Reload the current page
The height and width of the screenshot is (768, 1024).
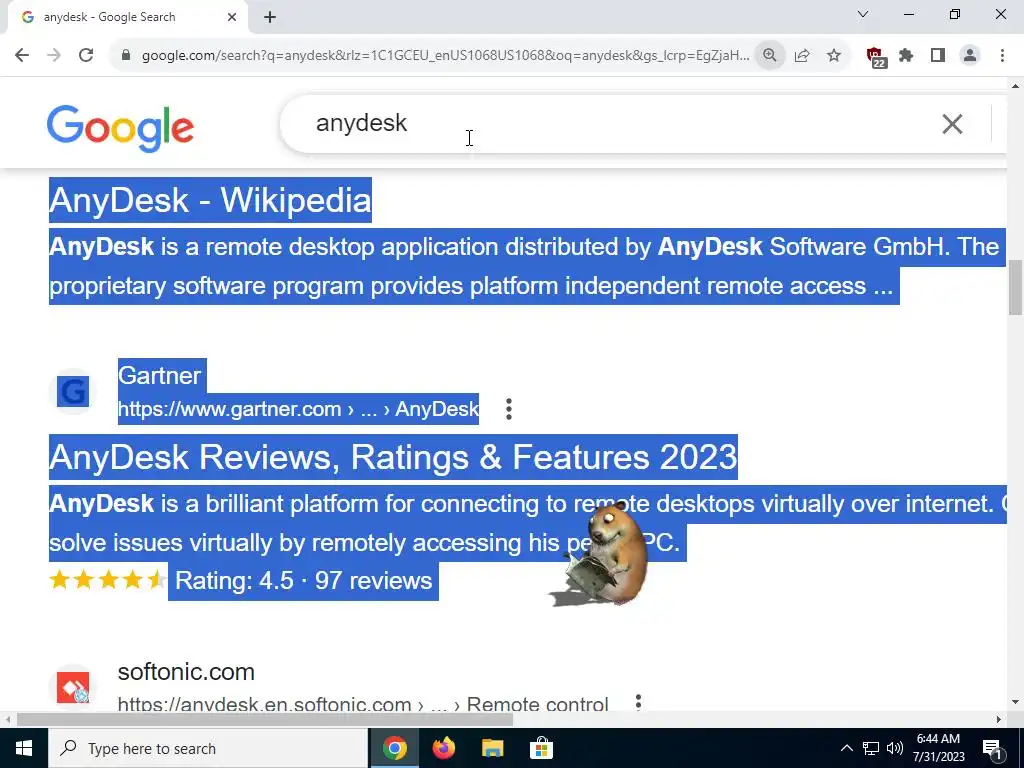(x=86, y=55)
